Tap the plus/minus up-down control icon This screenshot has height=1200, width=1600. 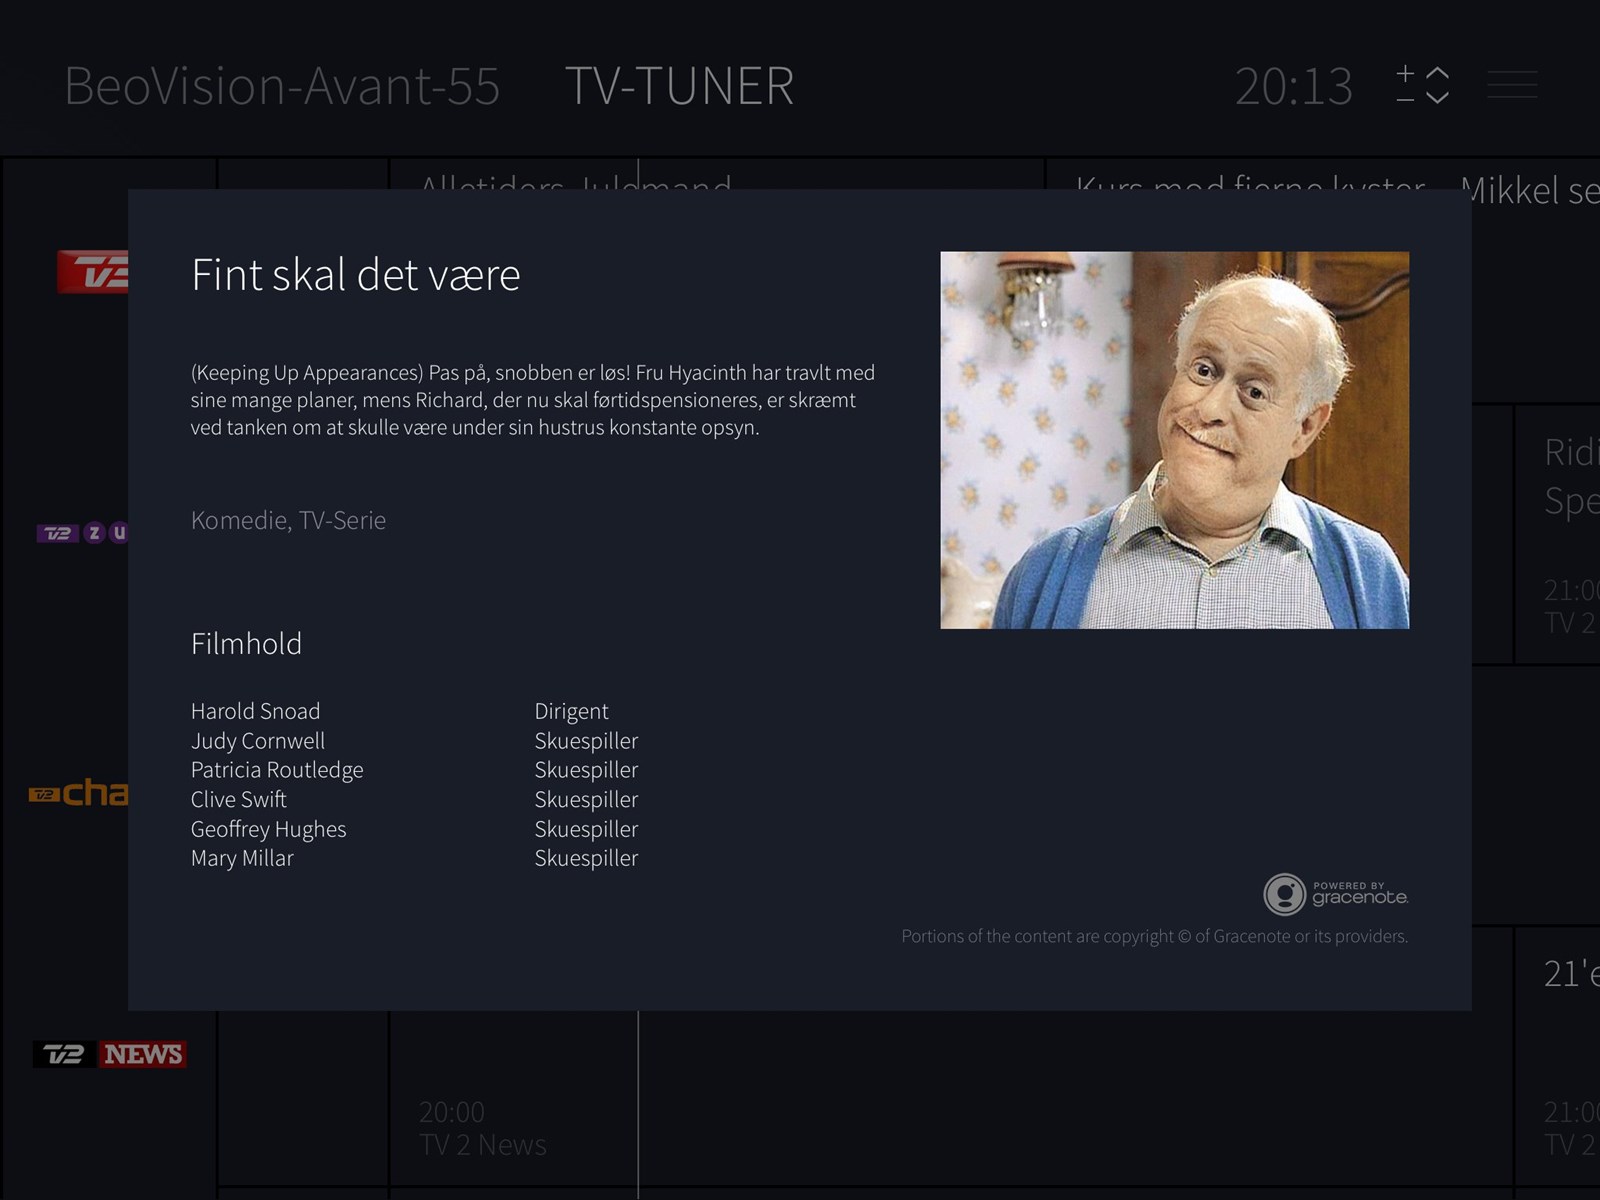[x=1423, y=84]
